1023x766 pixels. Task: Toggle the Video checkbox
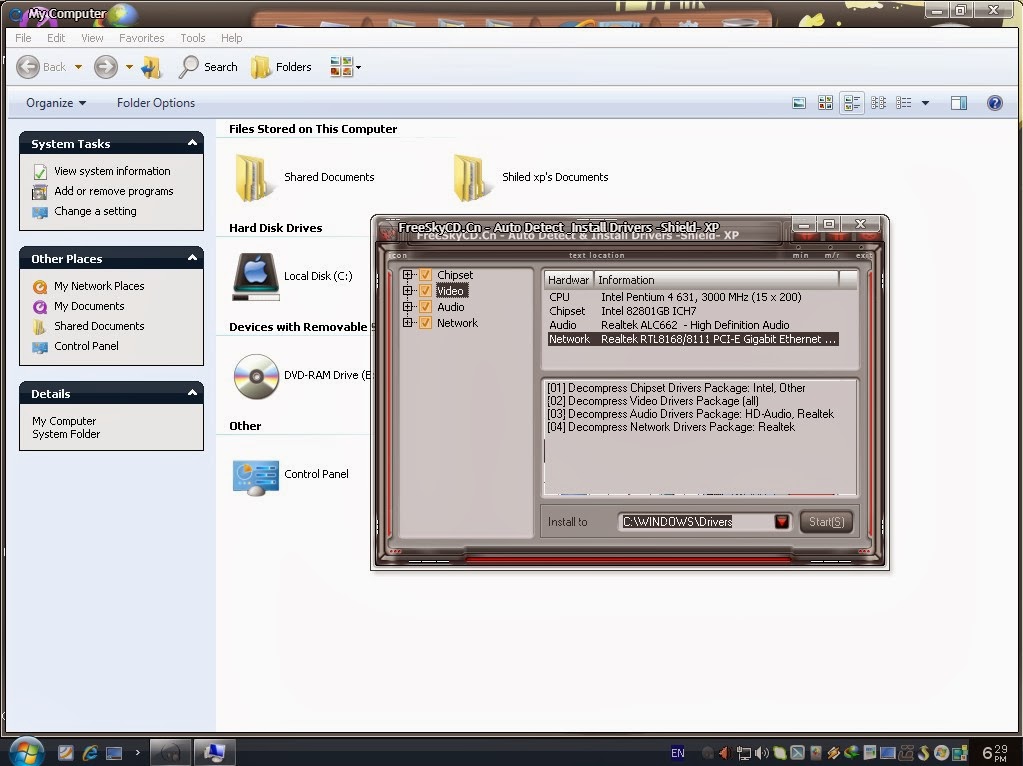(x=425, y=290)
